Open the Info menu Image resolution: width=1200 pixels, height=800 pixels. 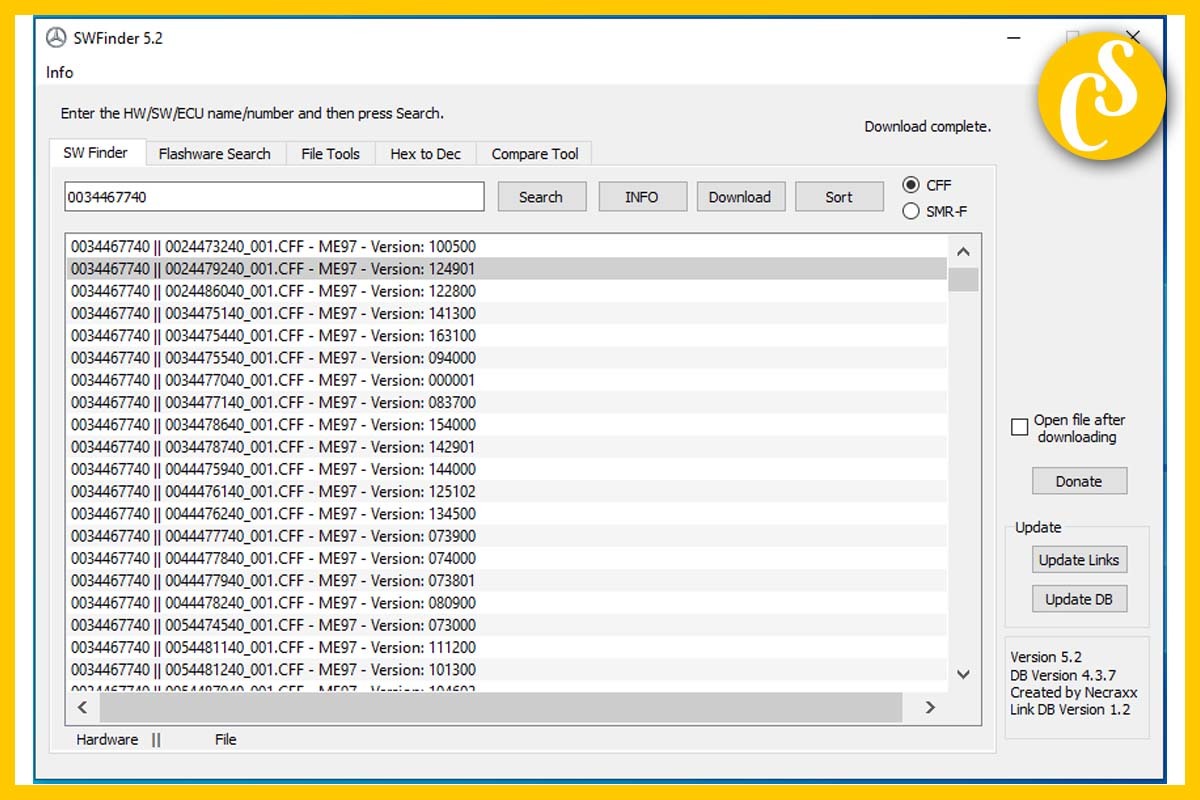pos(59,72)
